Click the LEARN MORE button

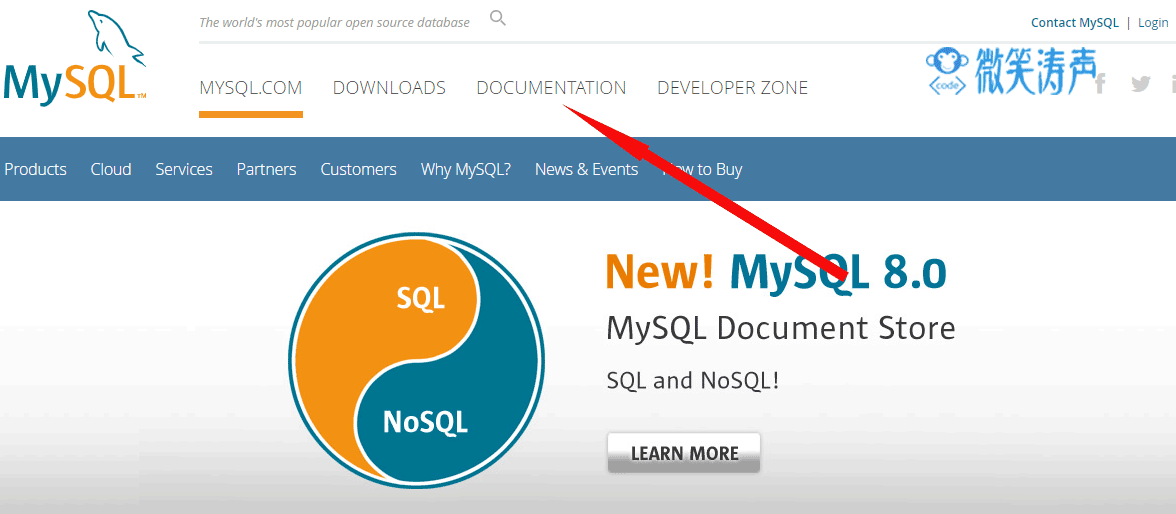point(684,453)
